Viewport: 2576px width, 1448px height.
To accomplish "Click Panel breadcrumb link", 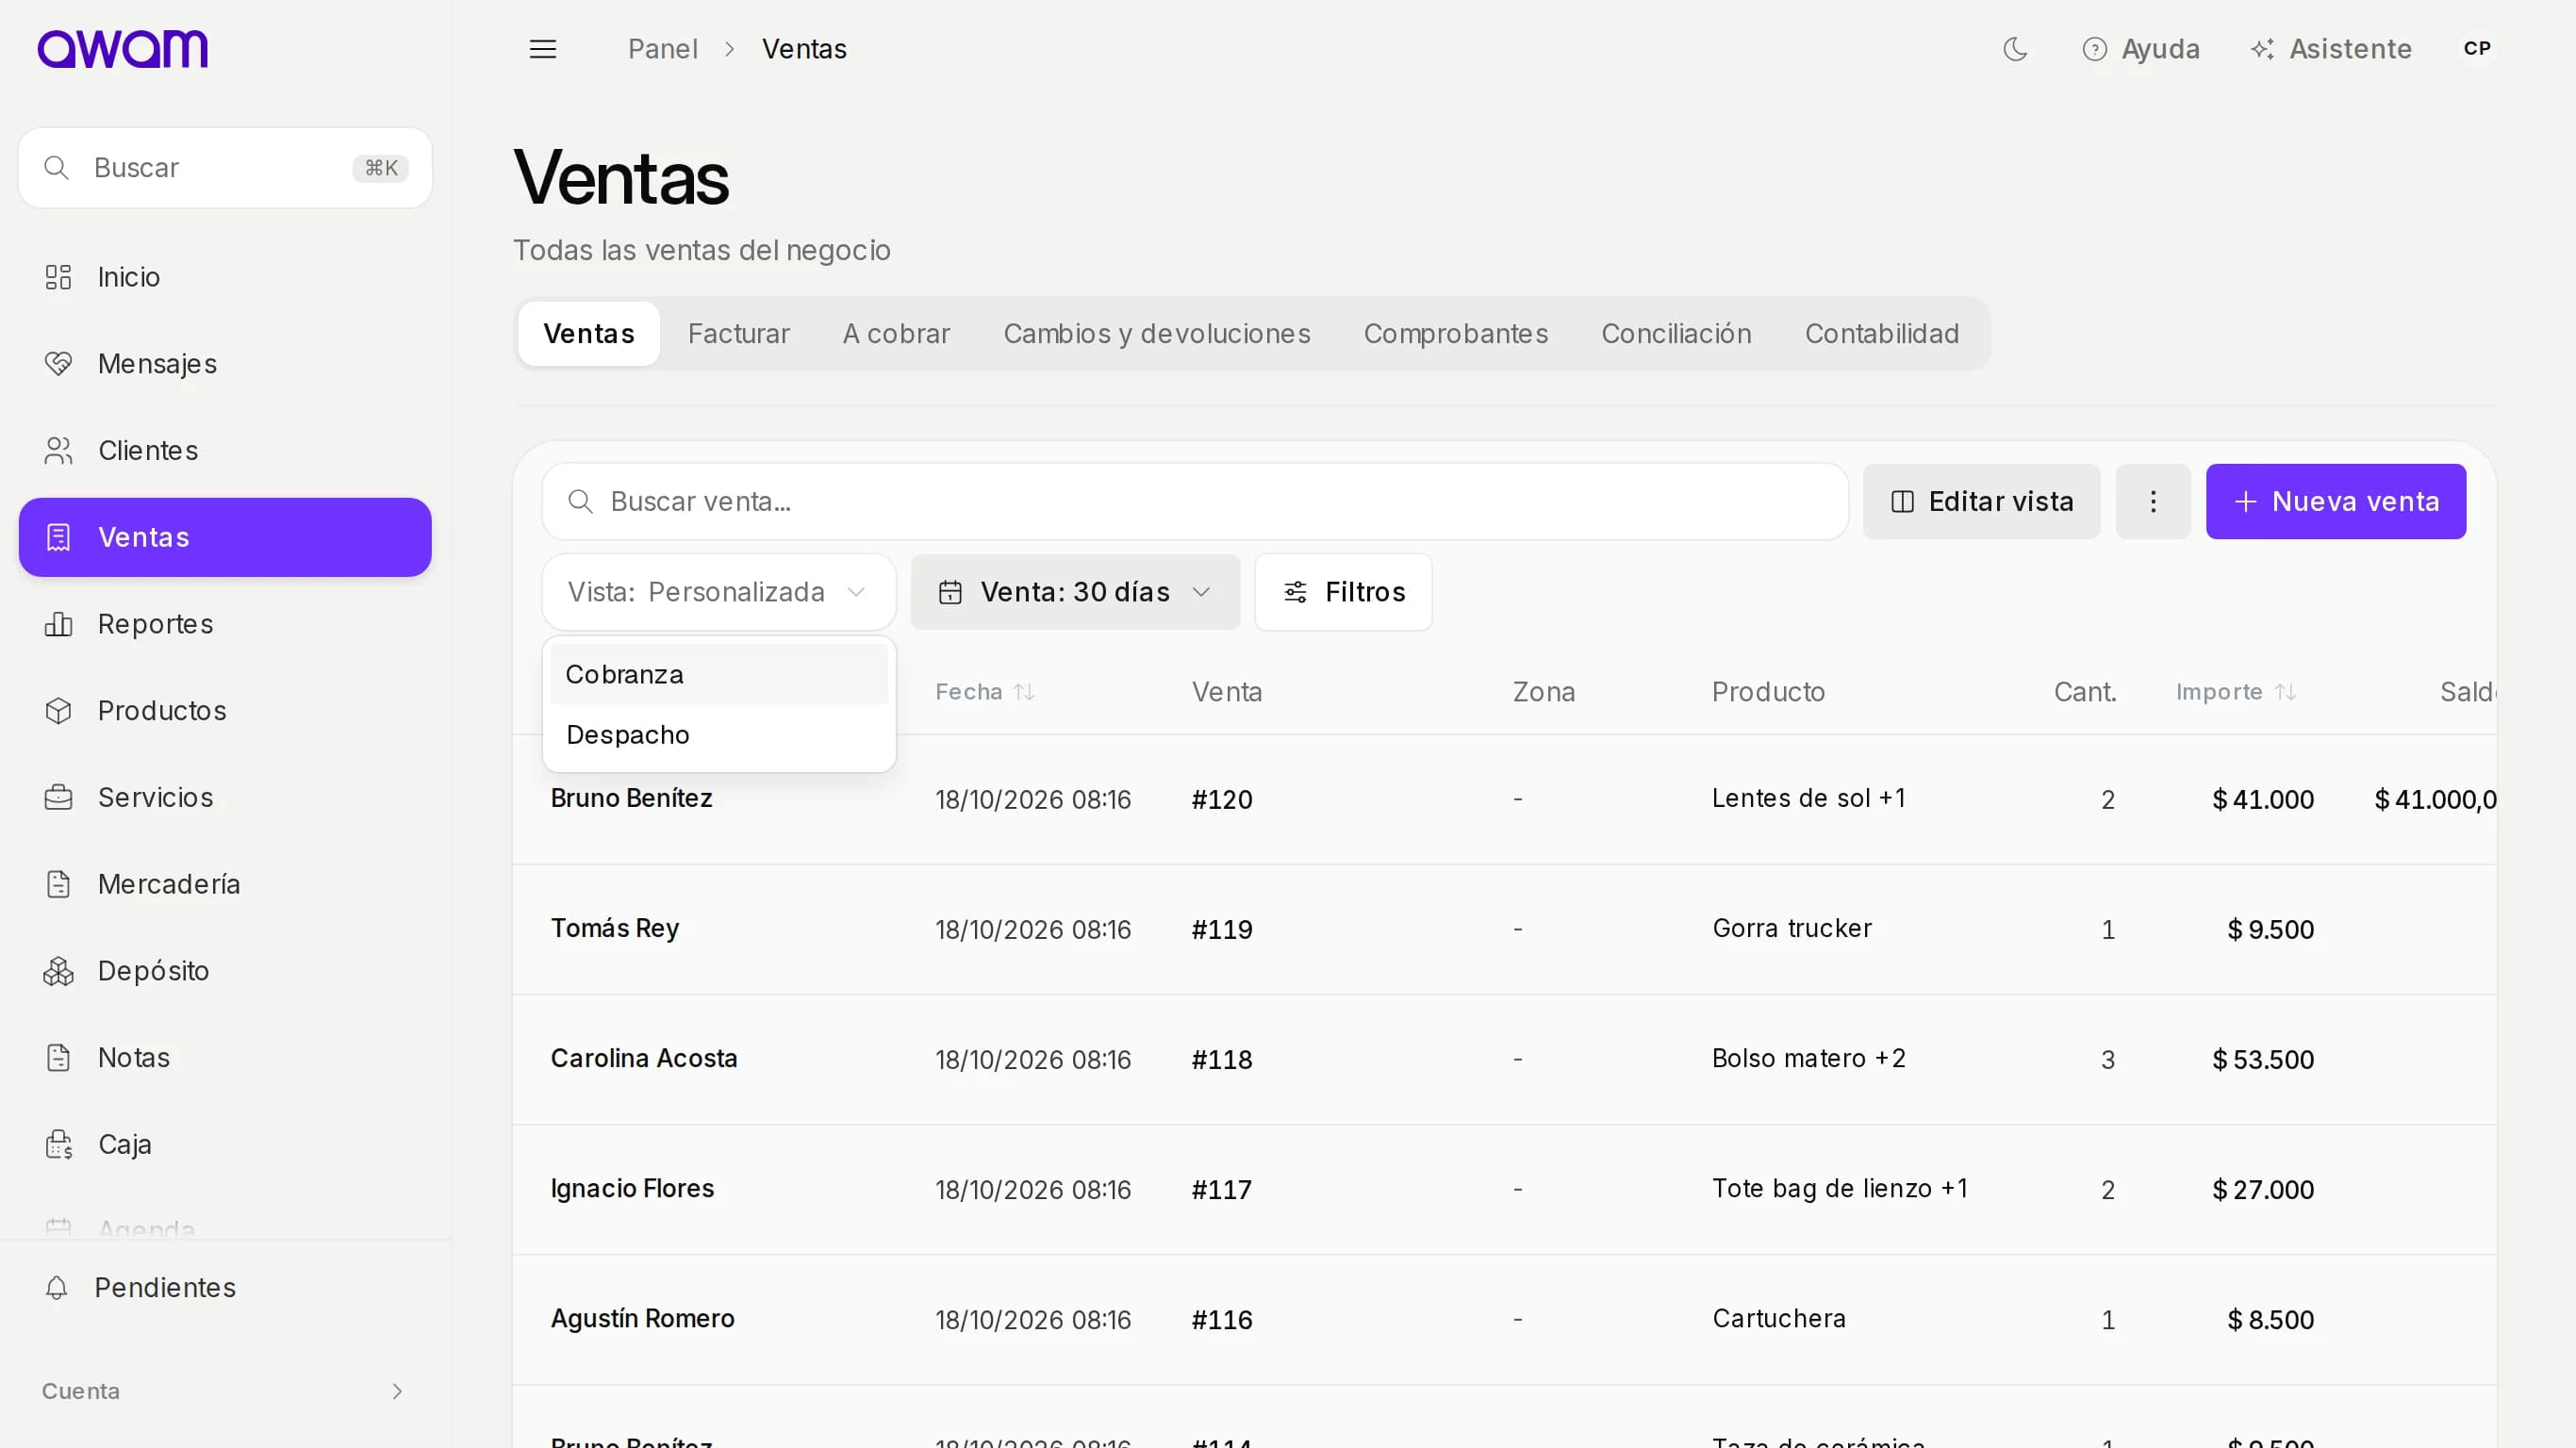I will point(662,49).
